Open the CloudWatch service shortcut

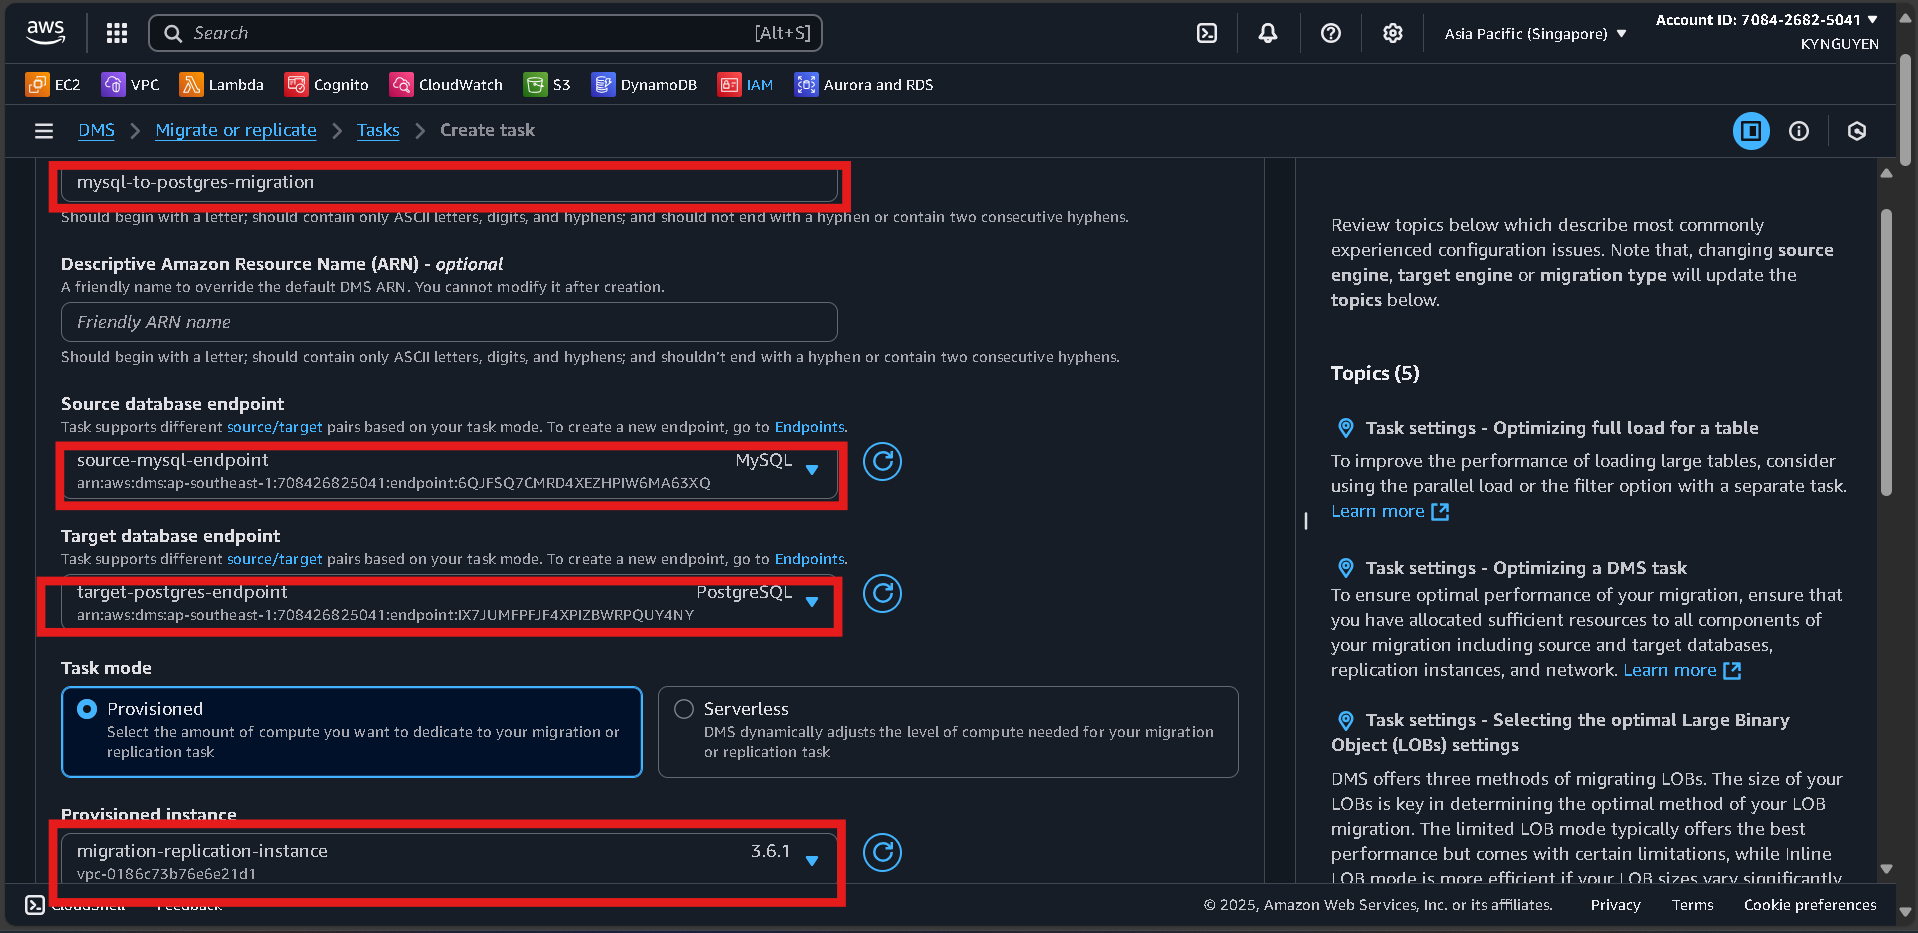(x=445, y=85)
